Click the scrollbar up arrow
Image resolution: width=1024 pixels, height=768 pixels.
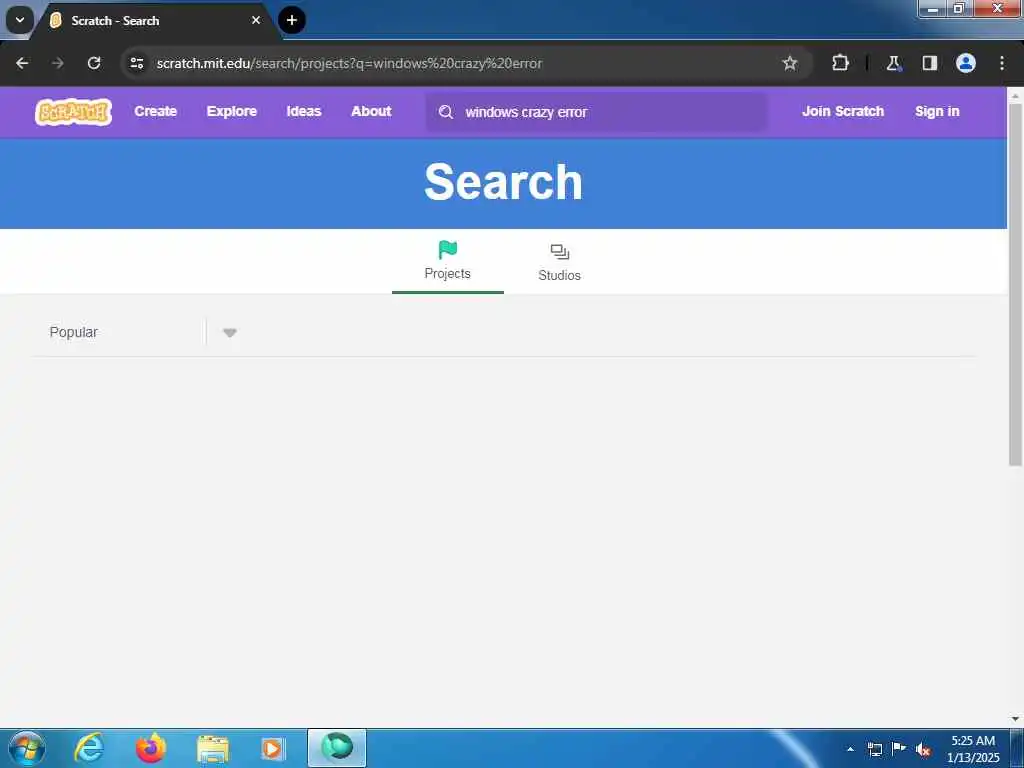click(x=1015, y=95)
